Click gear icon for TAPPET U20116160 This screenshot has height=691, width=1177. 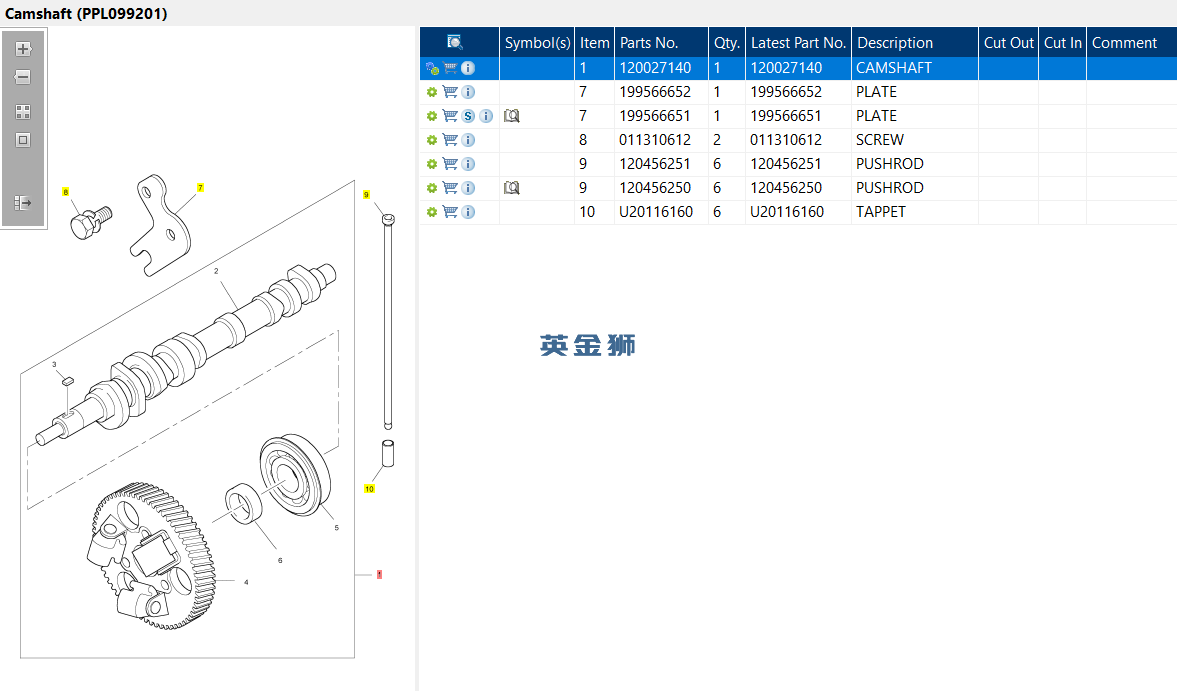pos(432,212)
